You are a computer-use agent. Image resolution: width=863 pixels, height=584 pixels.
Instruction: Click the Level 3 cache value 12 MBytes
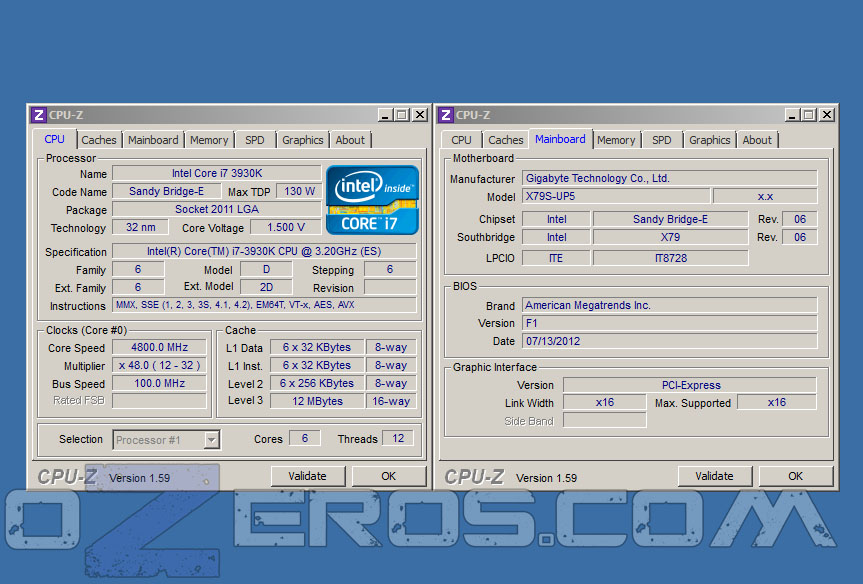(317, 401)
